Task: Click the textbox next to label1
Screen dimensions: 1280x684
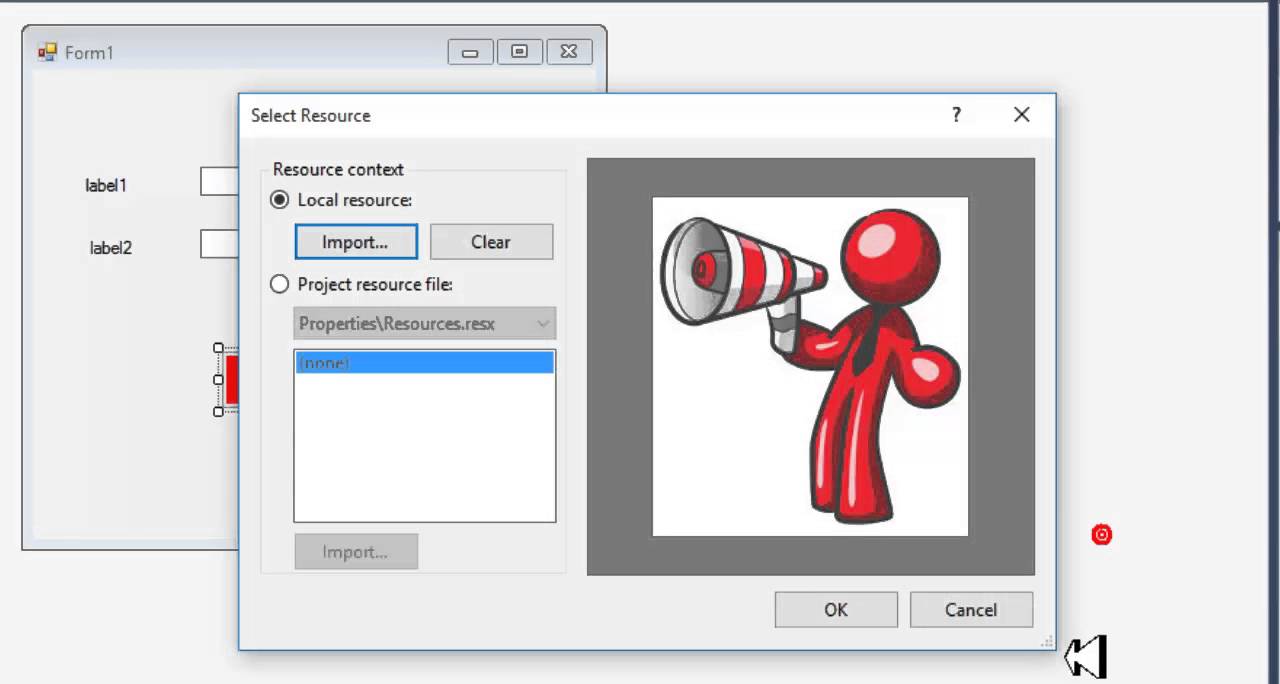Action: click(x=219, y=182)
